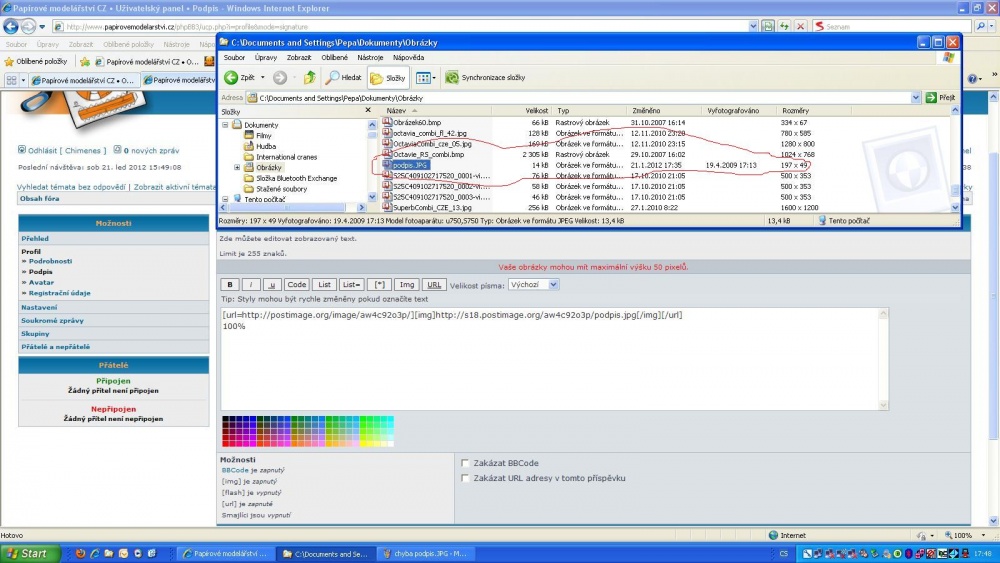Select the Stažené soubory folder

281,189
